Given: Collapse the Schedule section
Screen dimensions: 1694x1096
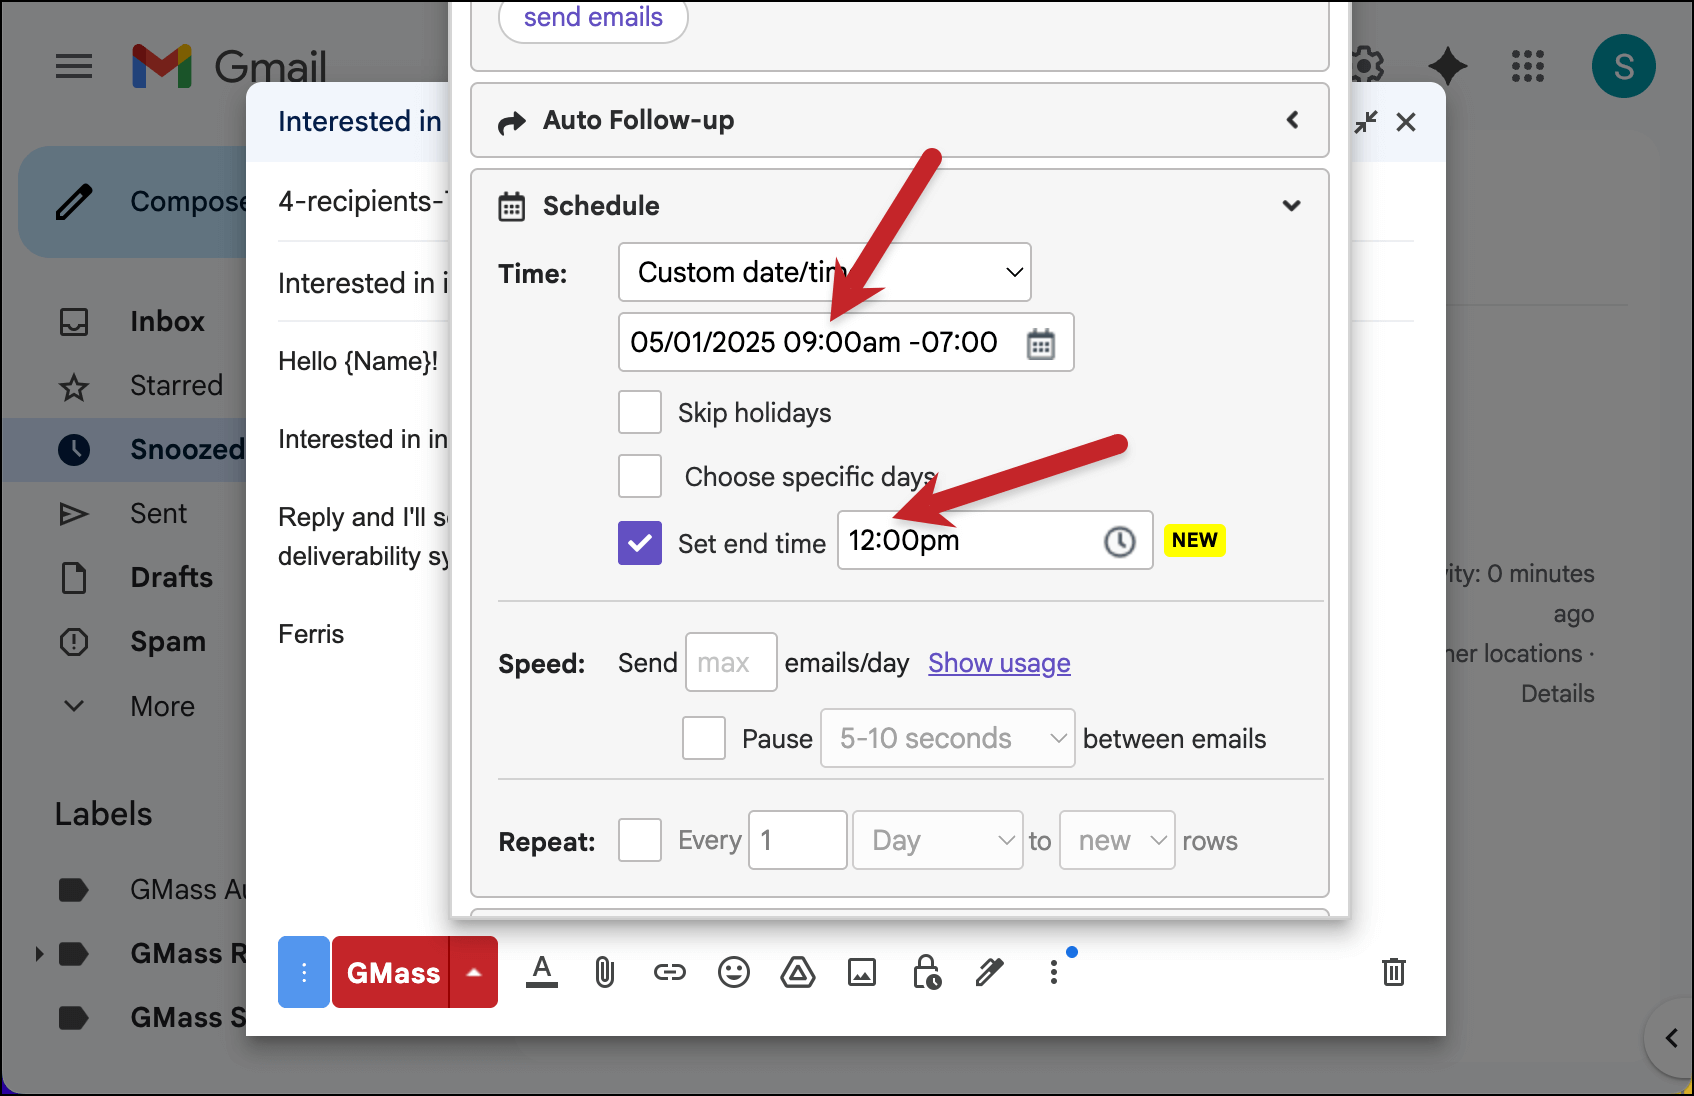Looking at the screenshot, I should click(1292, 206).
